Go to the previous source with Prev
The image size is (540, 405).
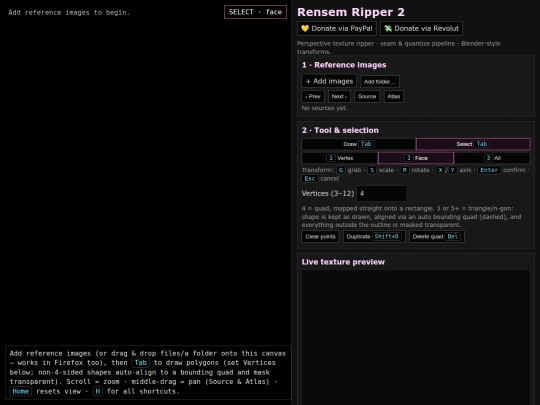[x=313, y=96]
